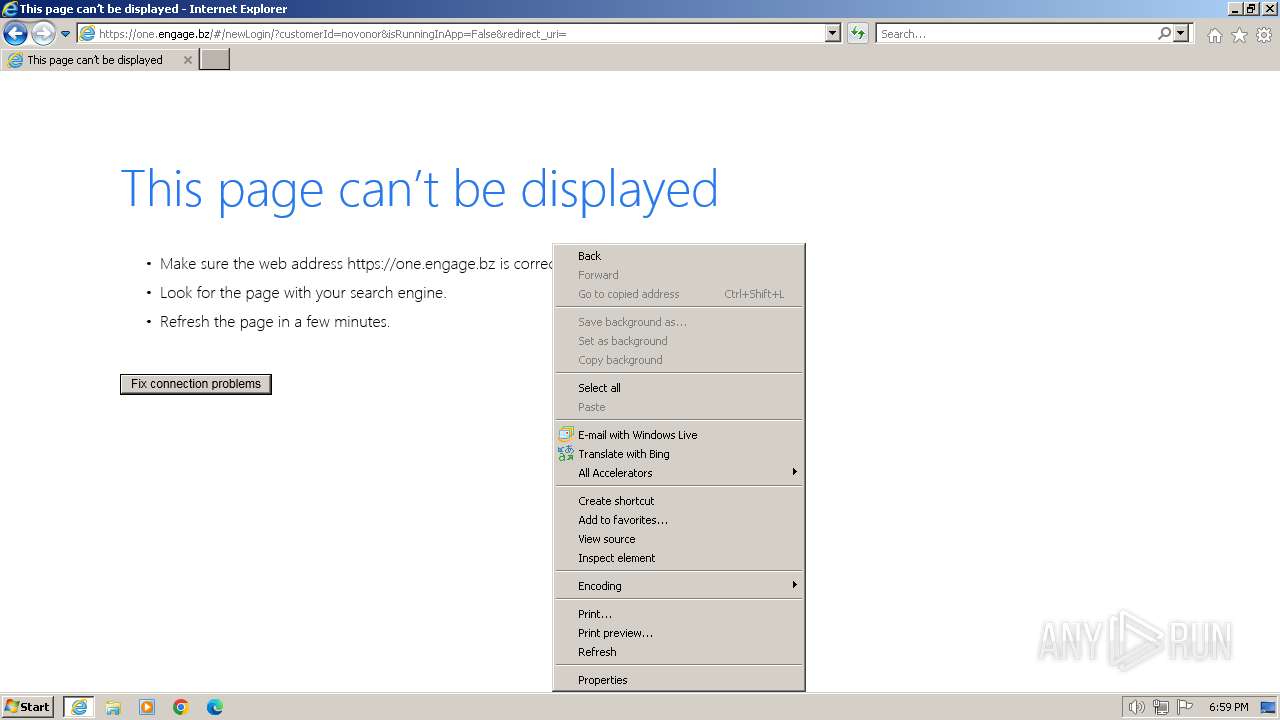
Task: Choose Create shortcut menu item
Action: point(679,501)
